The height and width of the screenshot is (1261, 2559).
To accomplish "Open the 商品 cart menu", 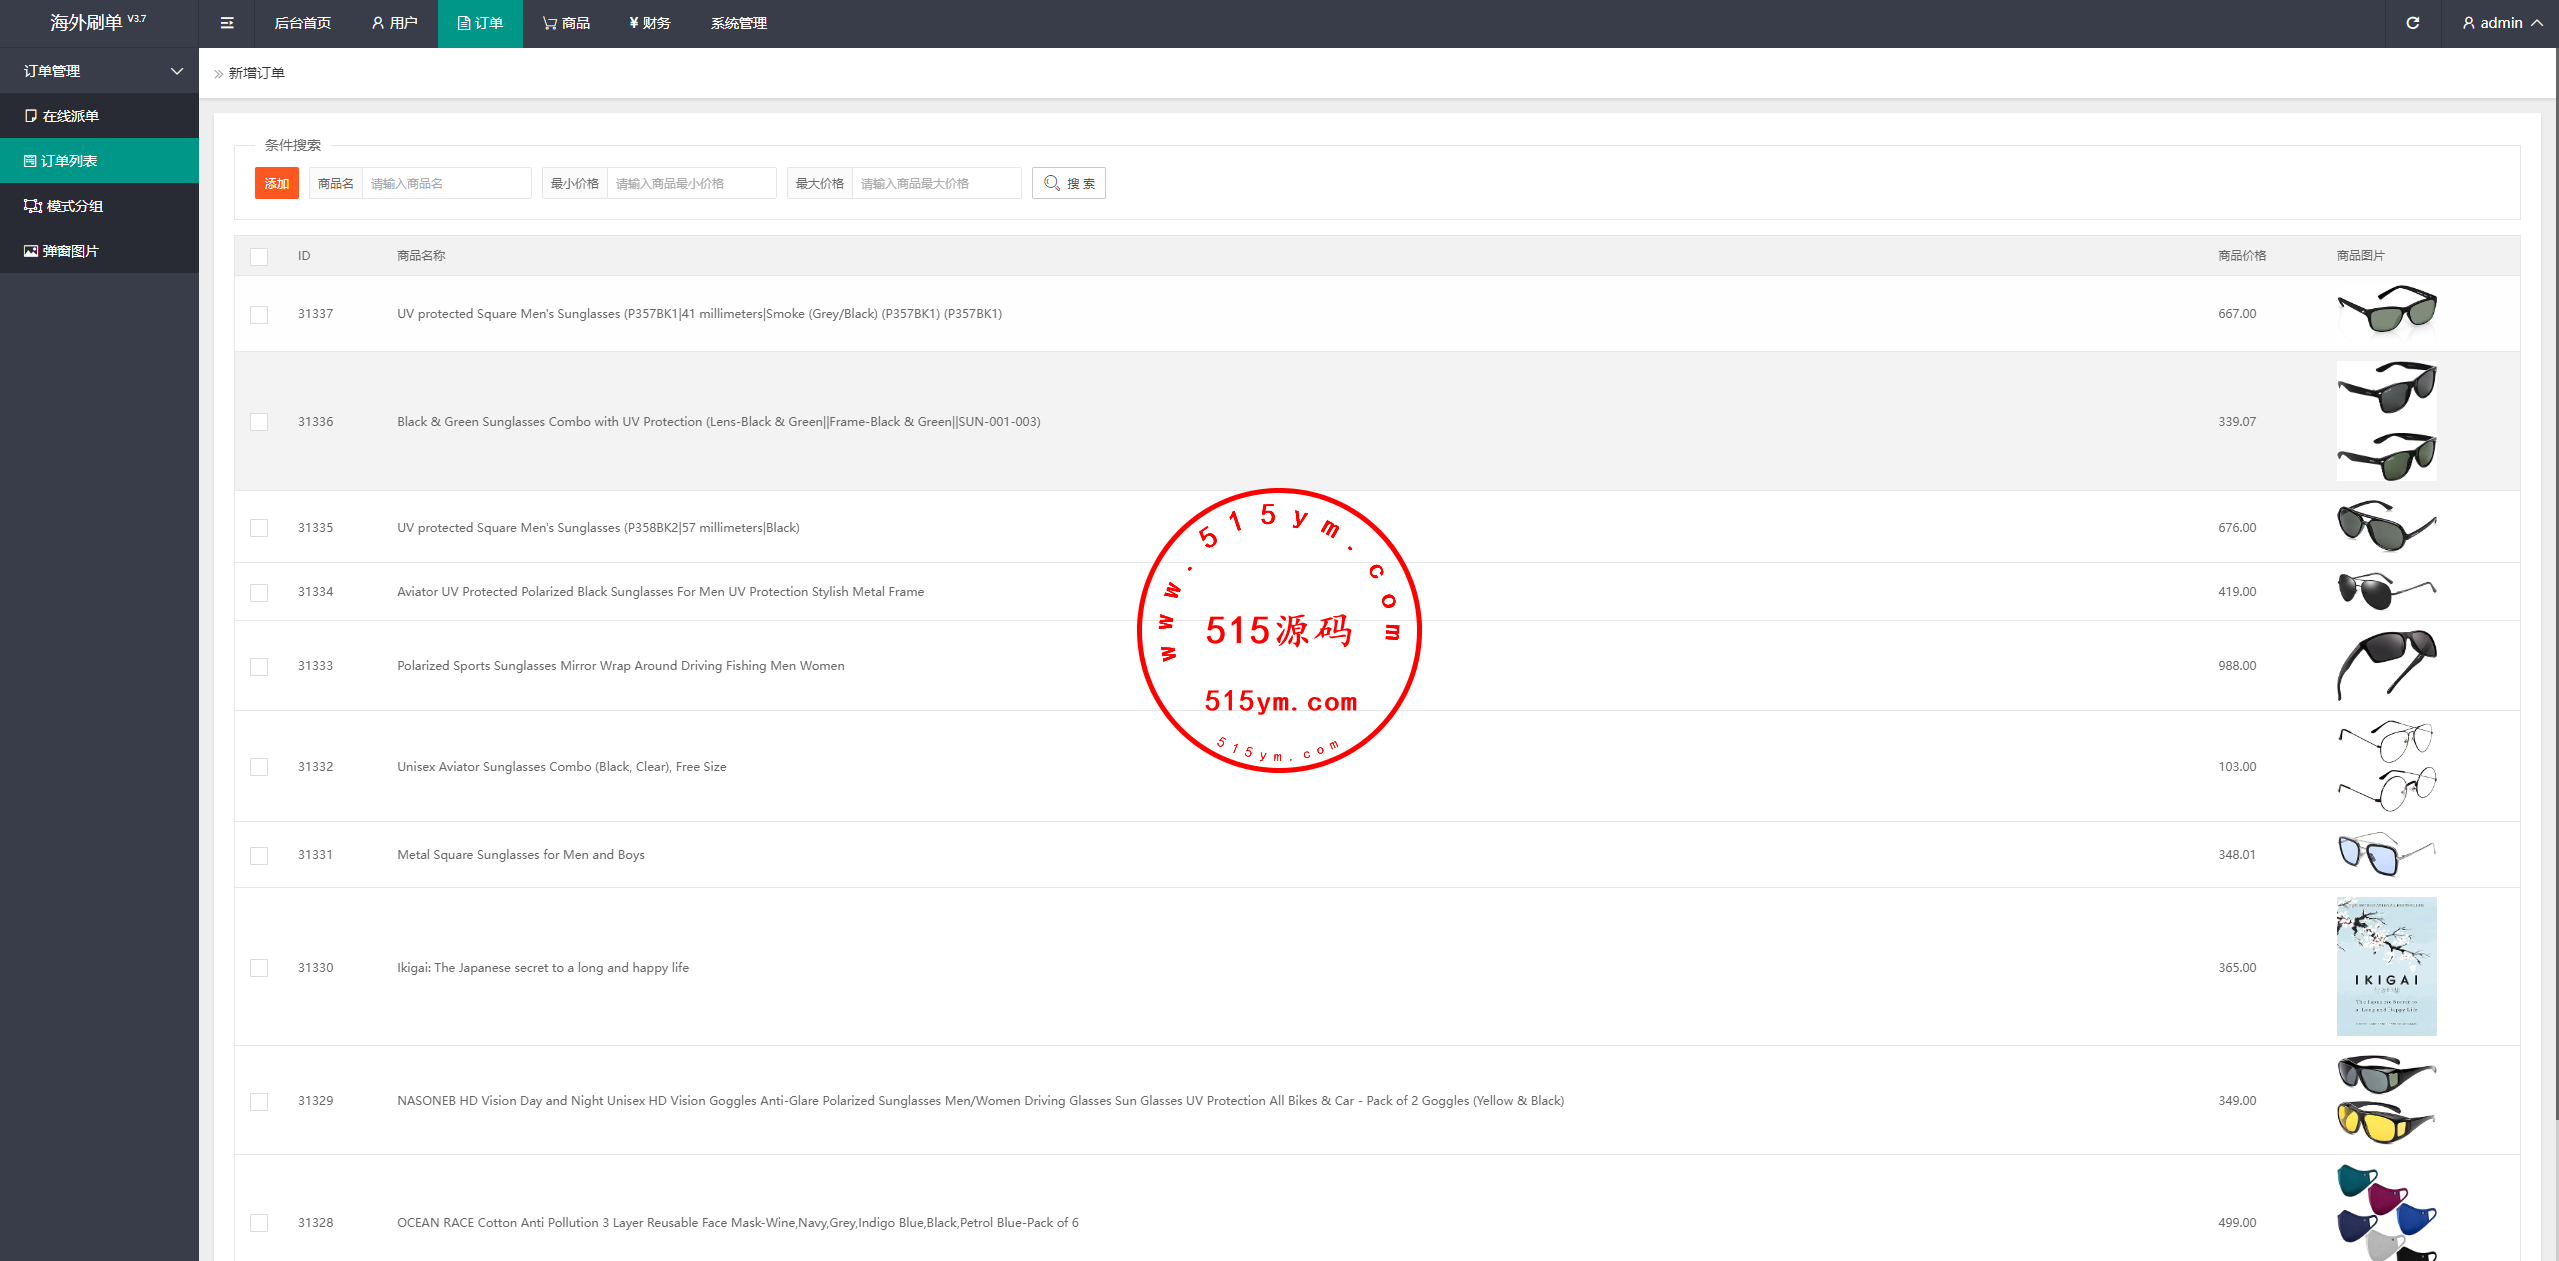I will coord(566,23).
